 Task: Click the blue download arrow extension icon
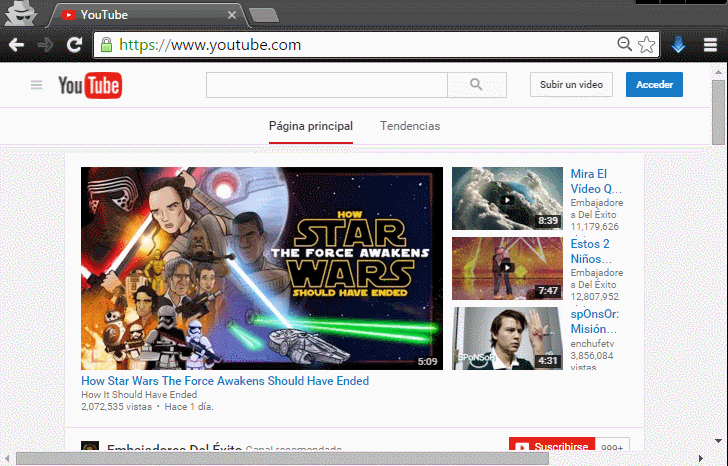(678, 45)
